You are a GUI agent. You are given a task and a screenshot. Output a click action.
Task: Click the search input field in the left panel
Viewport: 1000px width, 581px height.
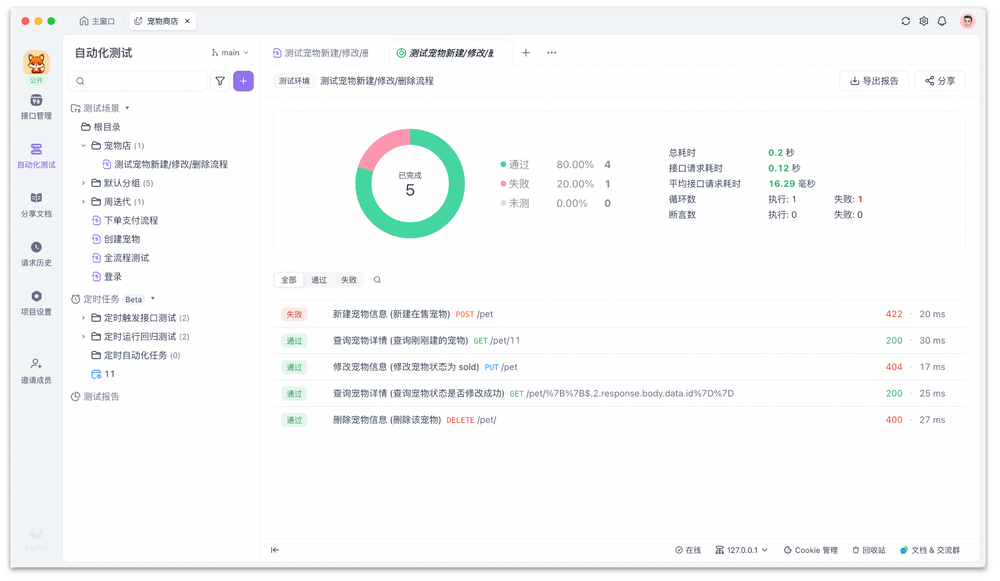click(140, 81)
